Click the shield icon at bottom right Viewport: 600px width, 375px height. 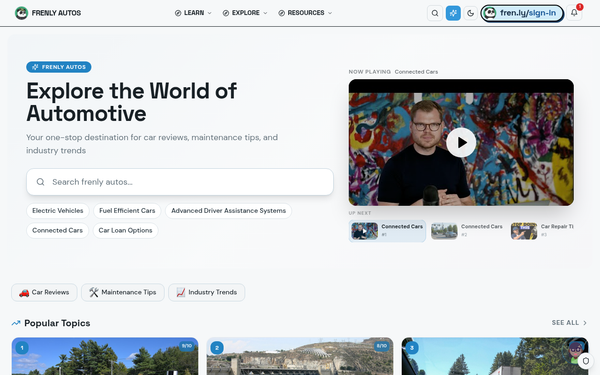[585, 361]
